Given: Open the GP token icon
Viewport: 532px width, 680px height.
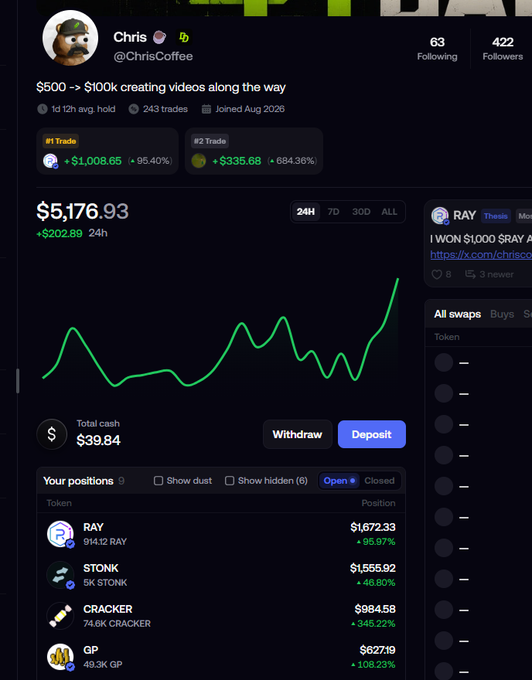Looking at the screenshot, I should point(60,657).
